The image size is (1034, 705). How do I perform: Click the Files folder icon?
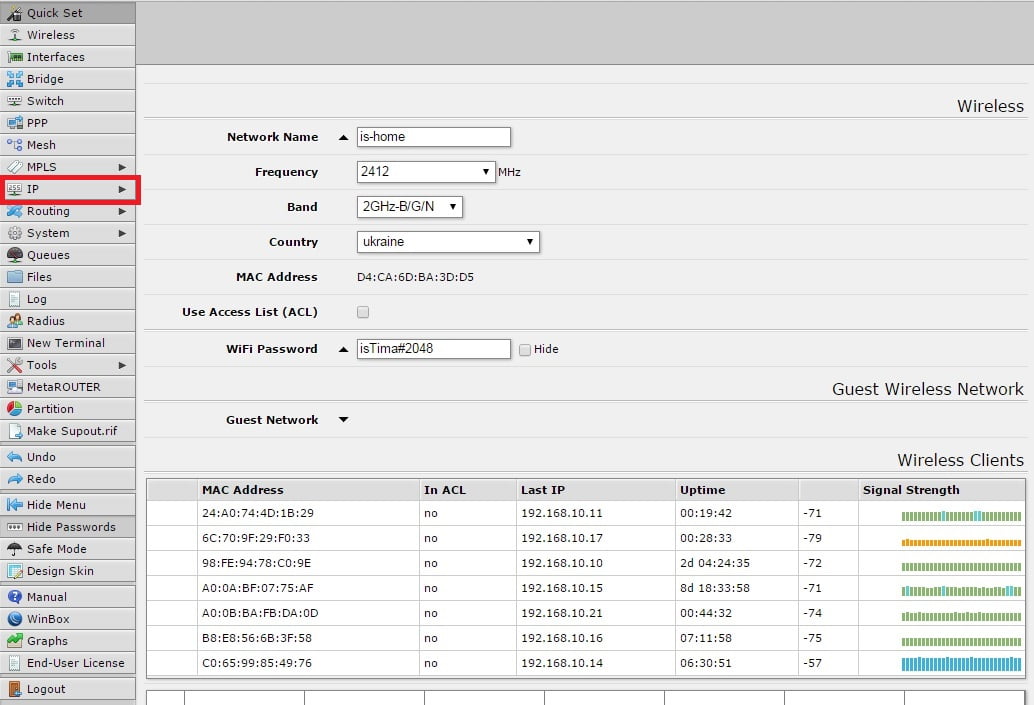coord(15,277)
